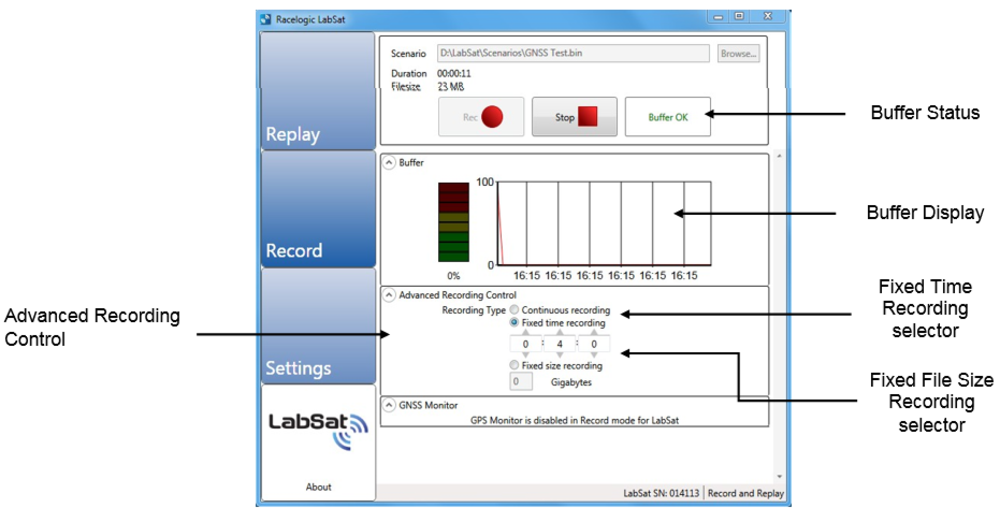Stop recording with the Stop button
This screenshot has height=508, width=1000.
(574, 117)
